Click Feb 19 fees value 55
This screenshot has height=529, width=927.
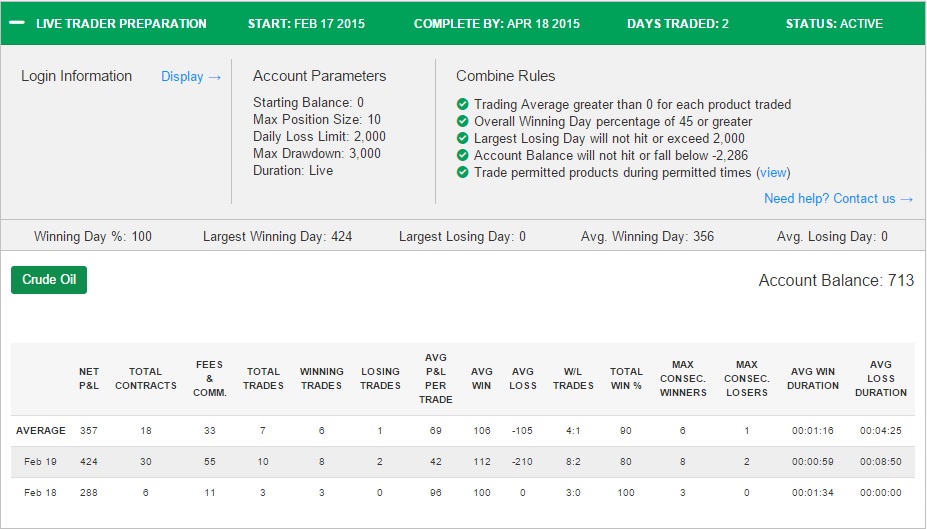coord(210,462)
